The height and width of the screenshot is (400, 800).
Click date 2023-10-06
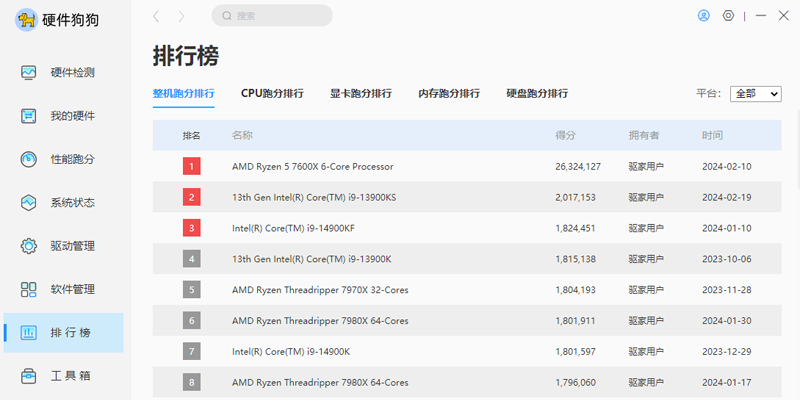[727, 259]
